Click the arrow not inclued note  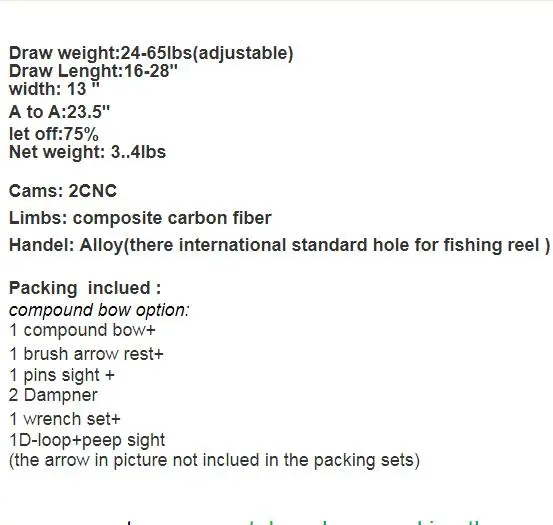(x=214, y=460)
